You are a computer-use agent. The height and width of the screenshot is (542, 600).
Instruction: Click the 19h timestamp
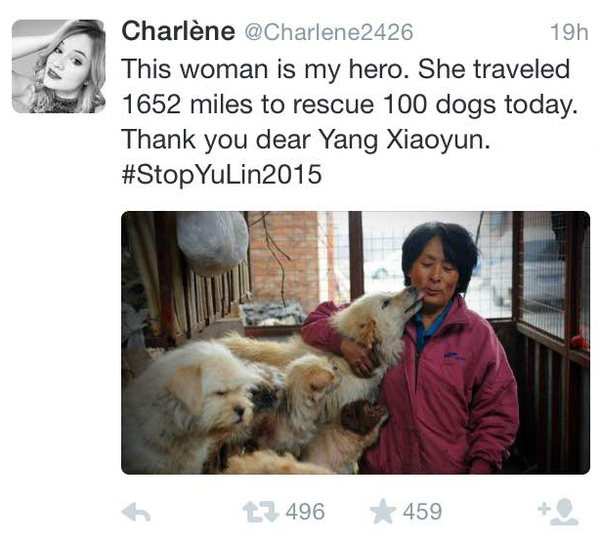click(569, 32)
